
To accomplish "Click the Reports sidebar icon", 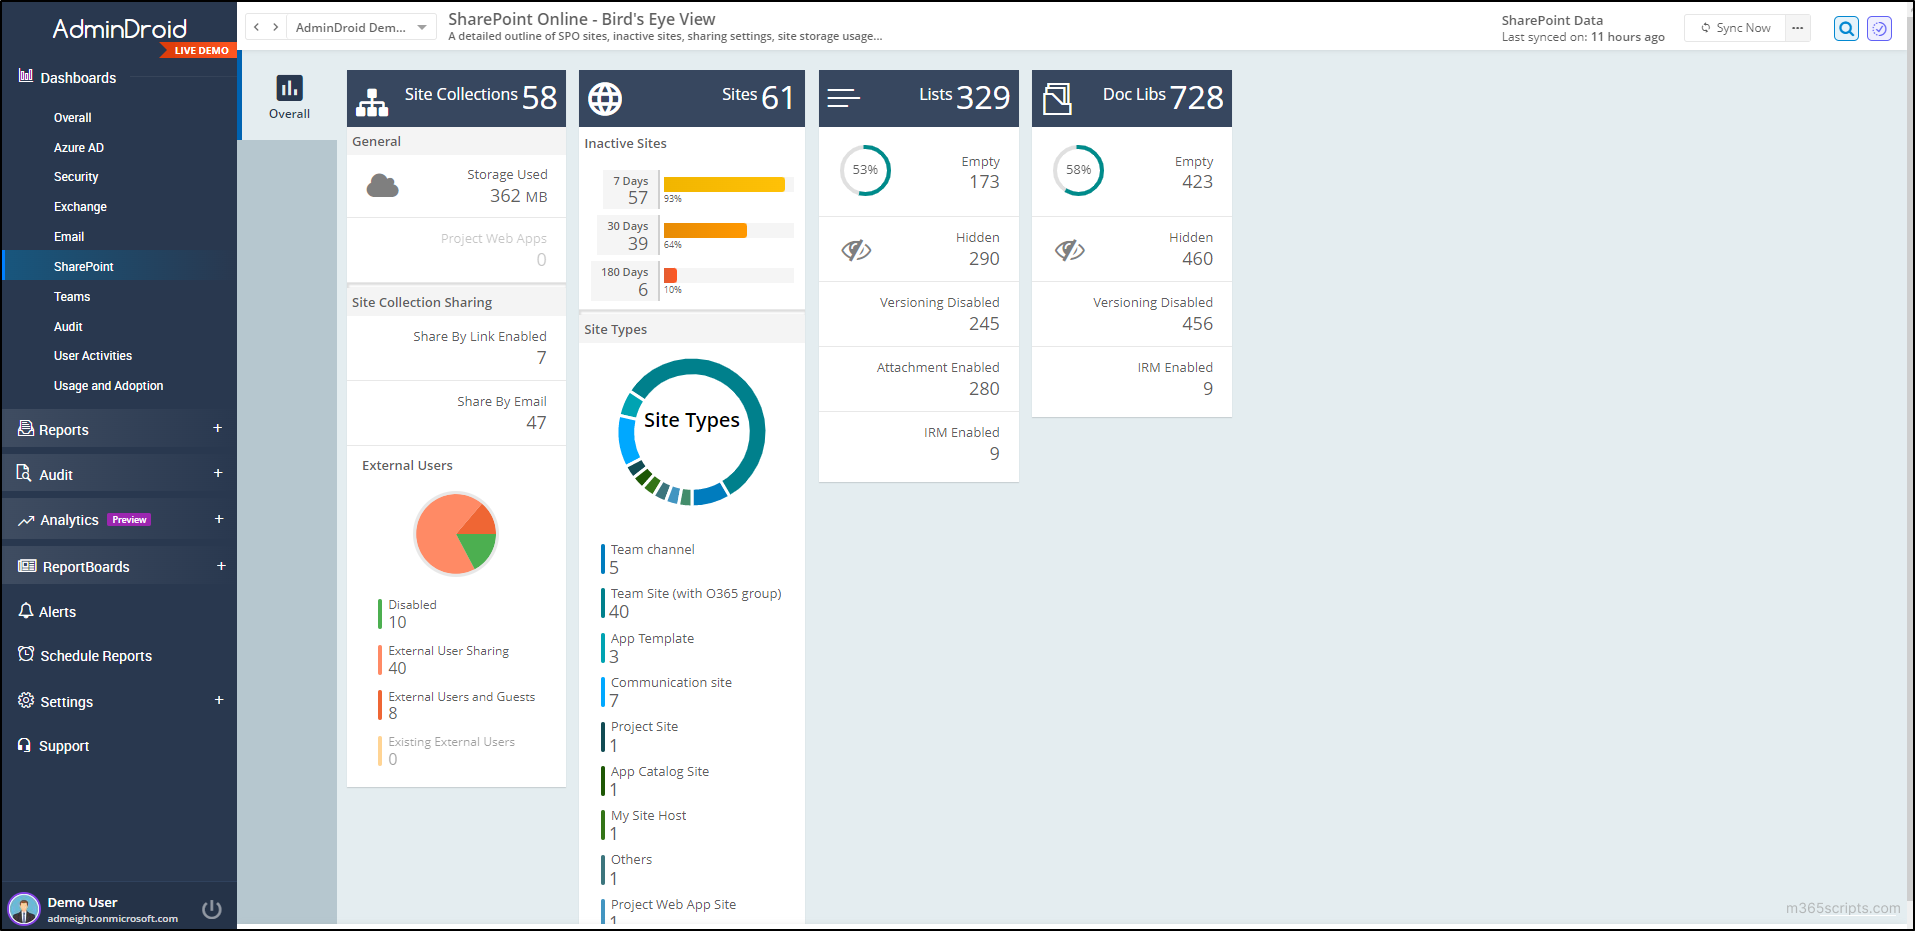I will [x=26, y=429].
